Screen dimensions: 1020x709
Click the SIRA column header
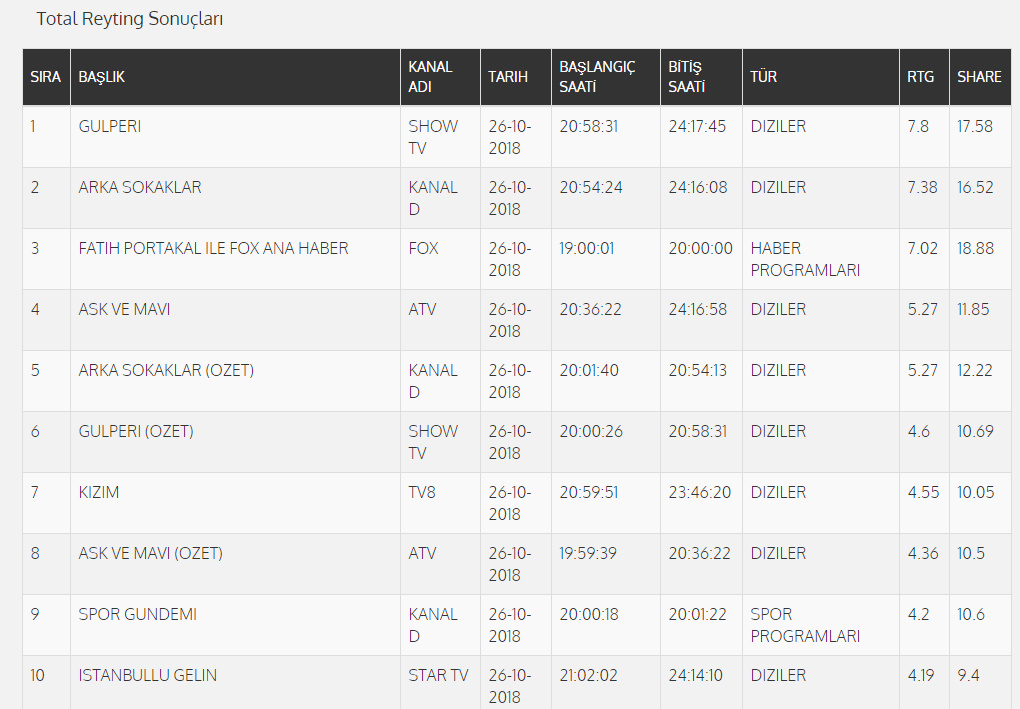tap(46, 77)
